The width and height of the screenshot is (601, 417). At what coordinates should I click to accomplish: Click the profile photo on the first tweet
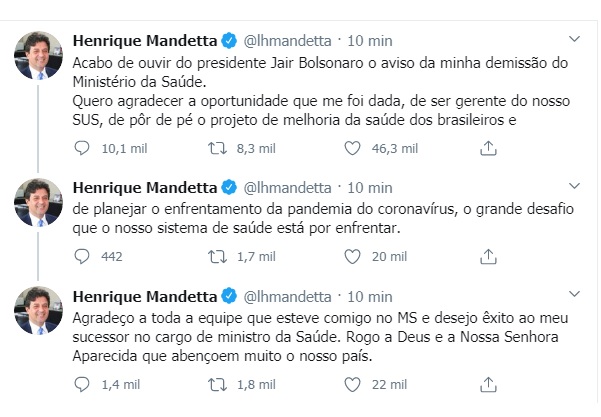(x=39, y=57)
